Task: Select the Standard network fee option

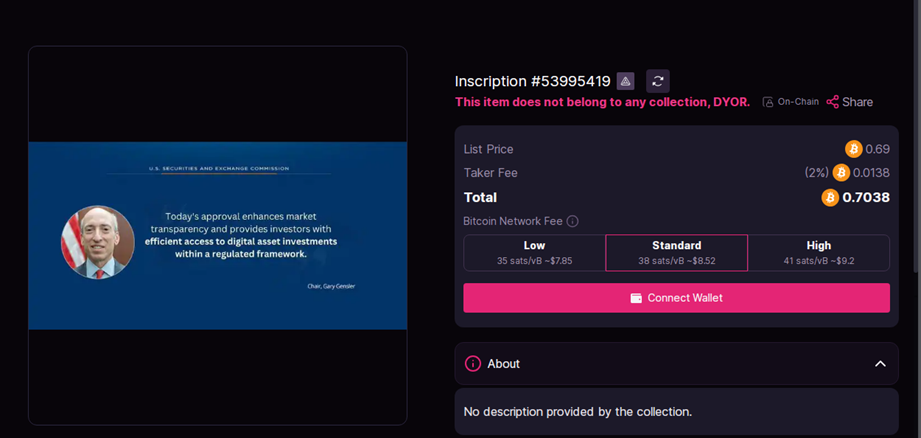Action: [x=677, y=253]
